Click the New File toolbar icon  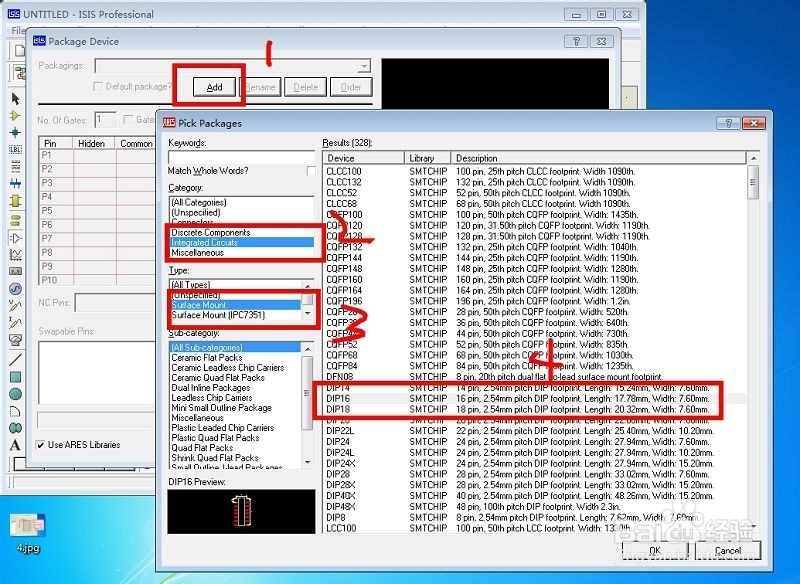pyautogui.click(x=19, y=50)
